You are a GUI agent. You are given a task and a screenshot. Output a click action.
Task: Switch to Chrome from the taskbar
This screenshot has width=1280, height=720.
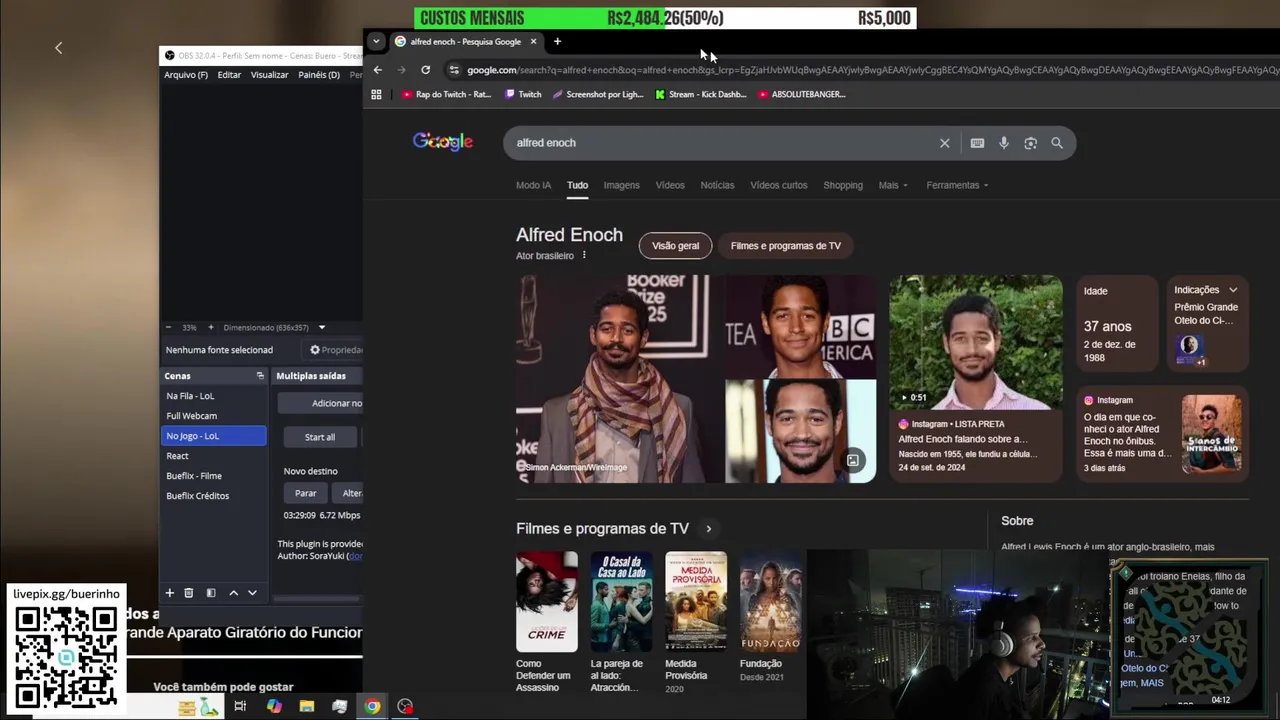372,706
